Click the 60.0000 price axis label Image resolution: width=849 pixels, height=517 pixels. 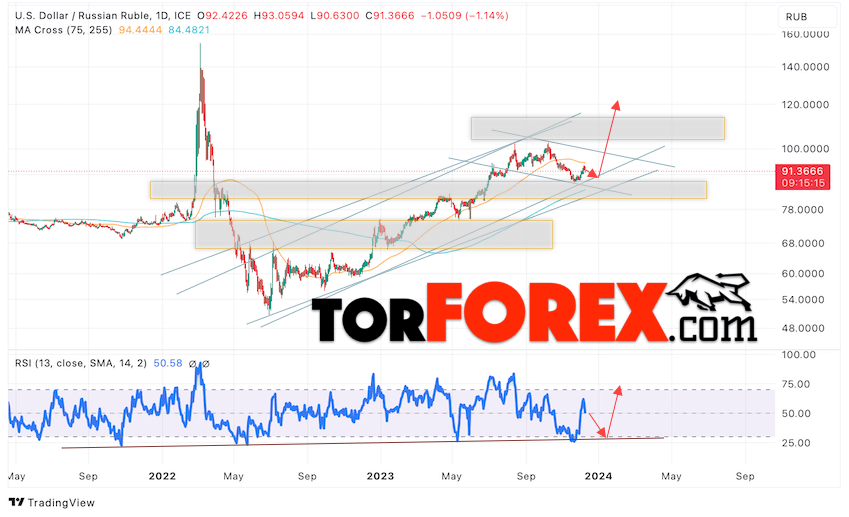802,273
